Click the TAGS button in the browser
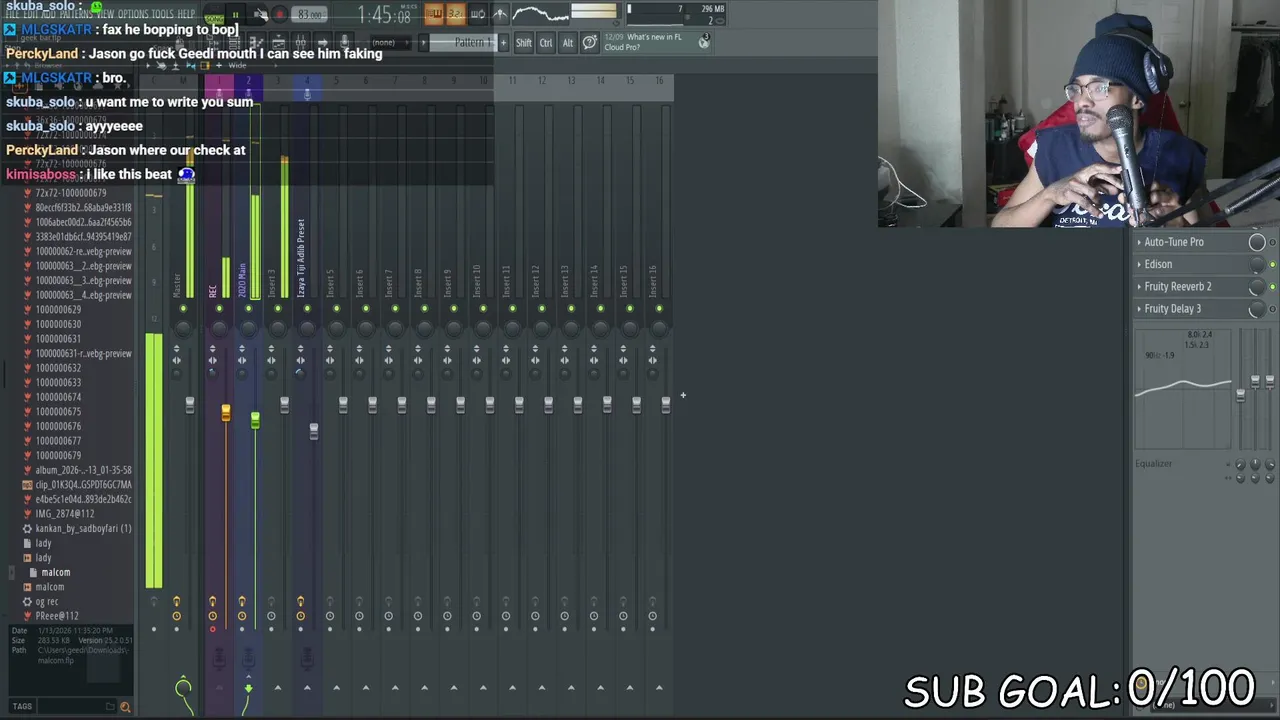This screenshot has height=720, width=1280. click(x=22, y=706)
